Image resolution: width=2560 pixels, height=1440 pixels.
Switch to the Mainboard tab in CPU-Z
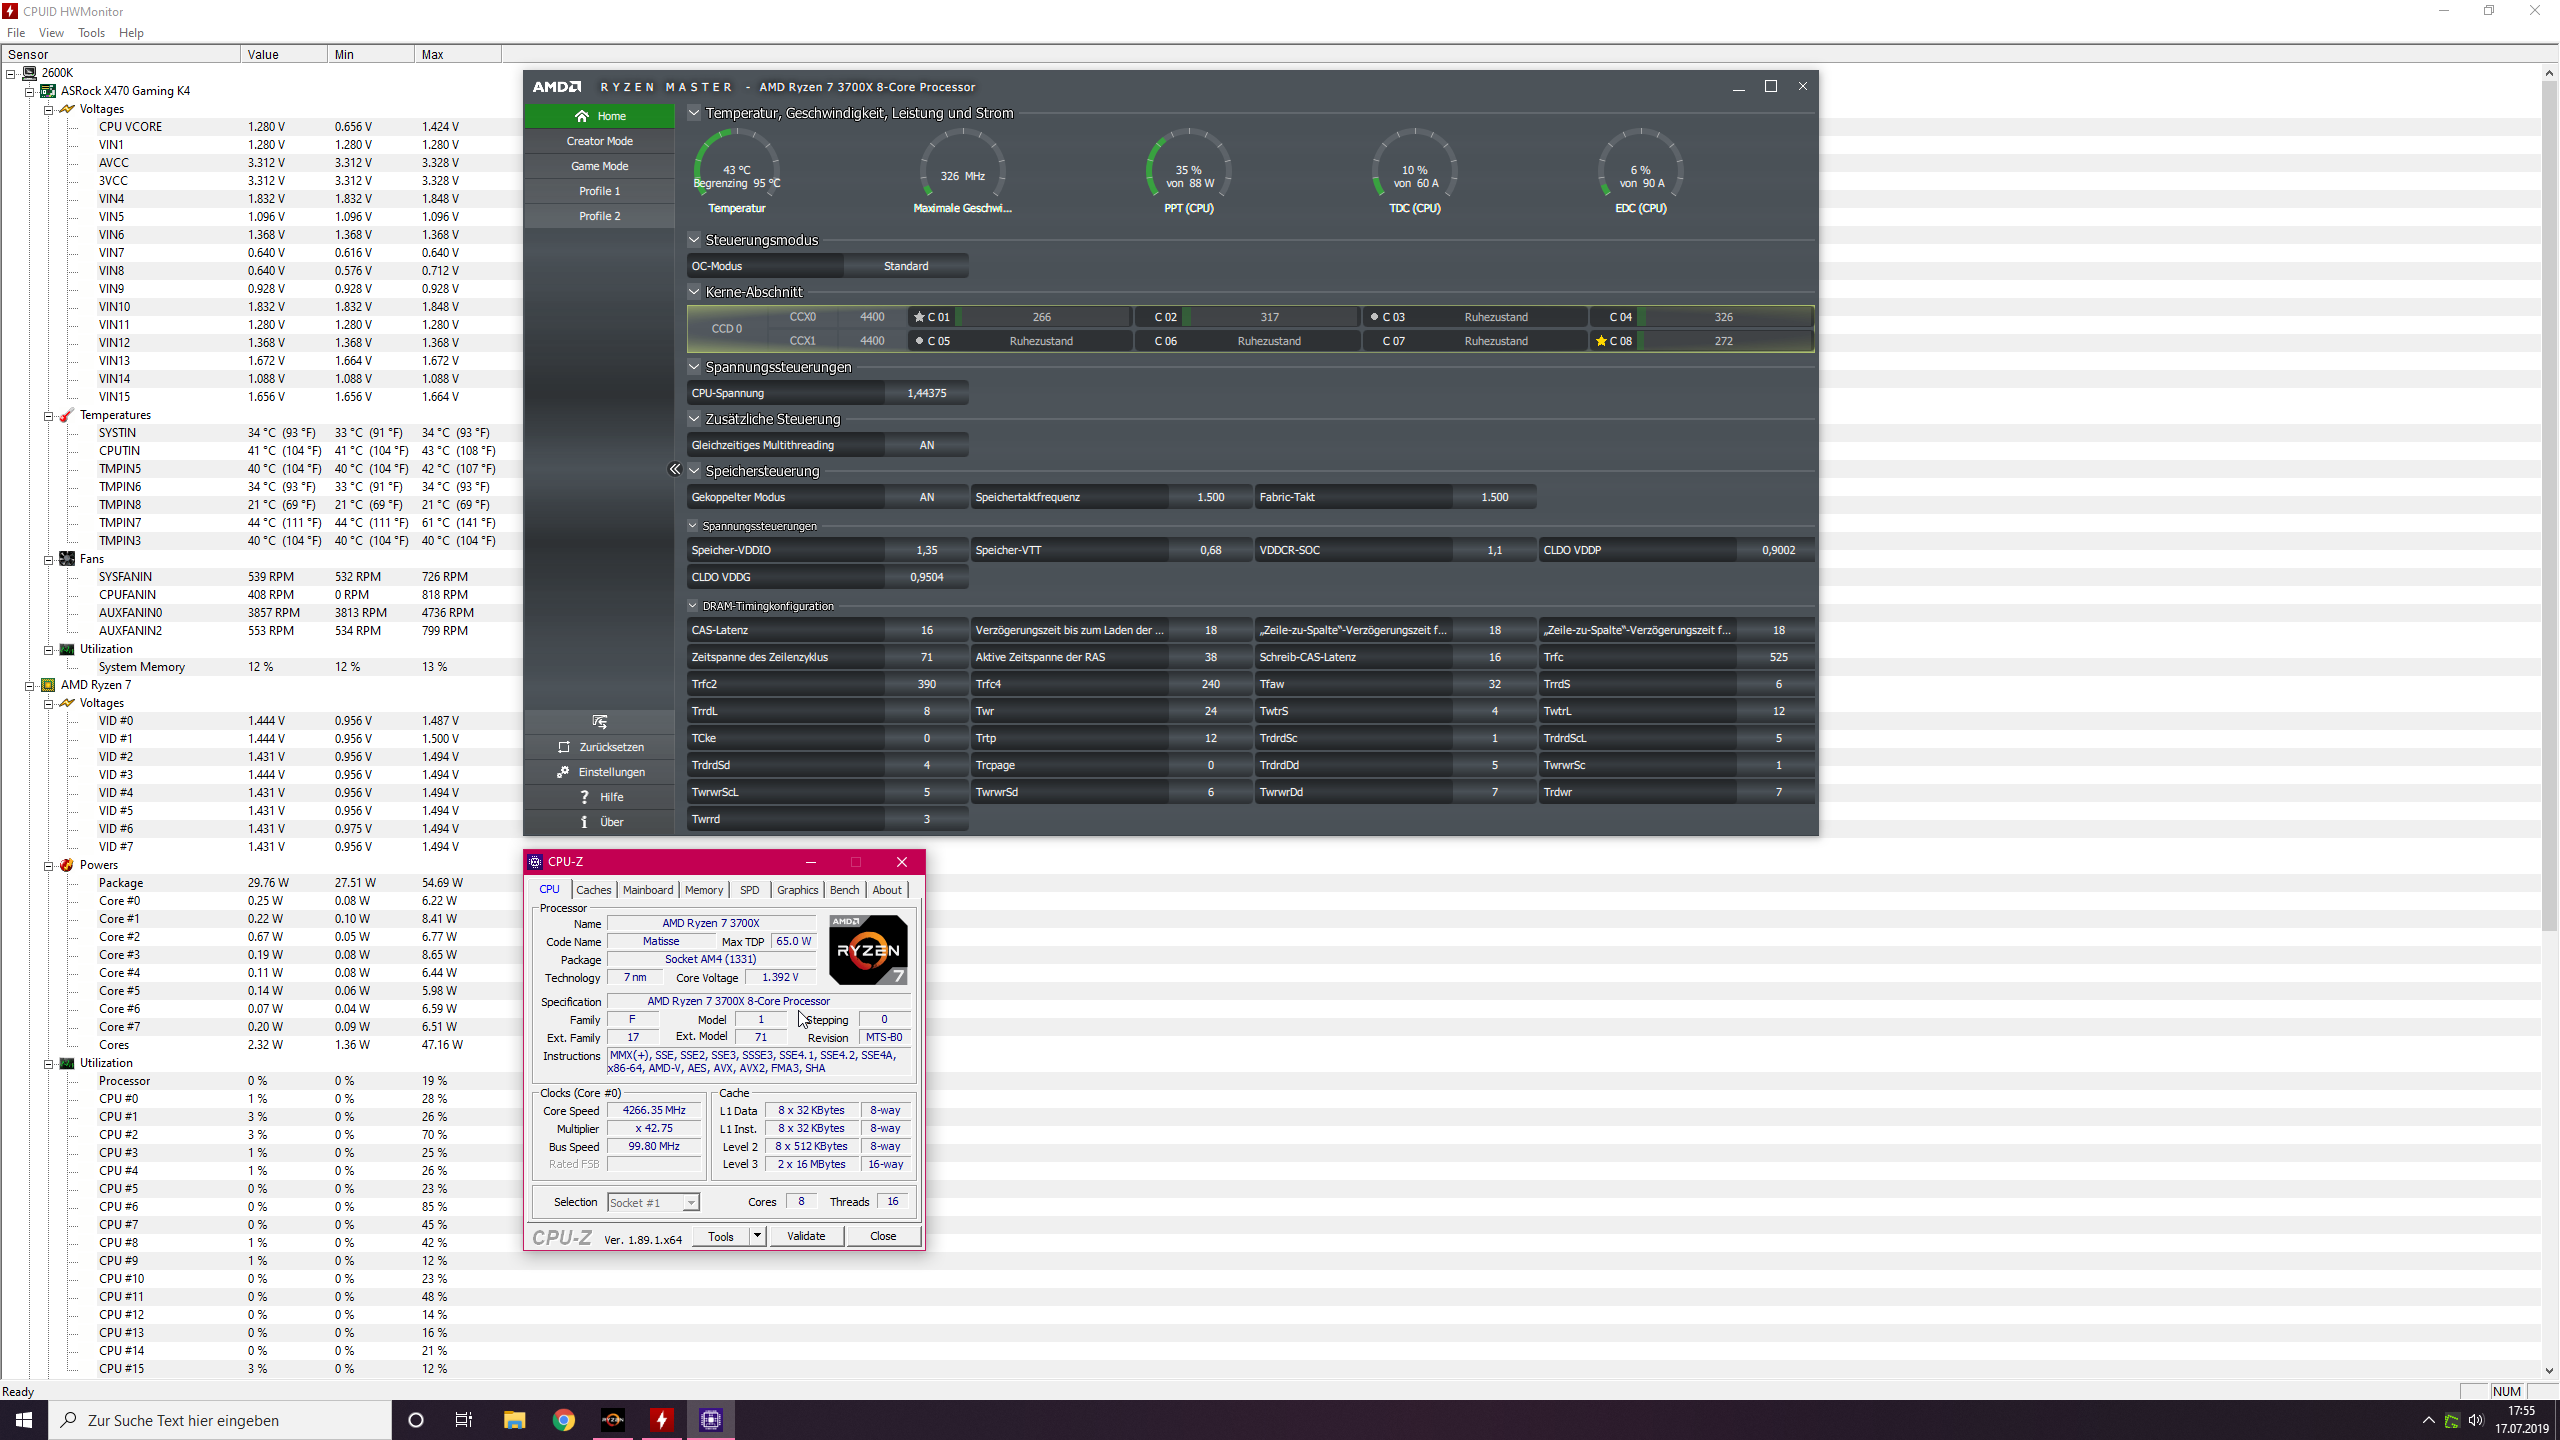coord(647,890)
